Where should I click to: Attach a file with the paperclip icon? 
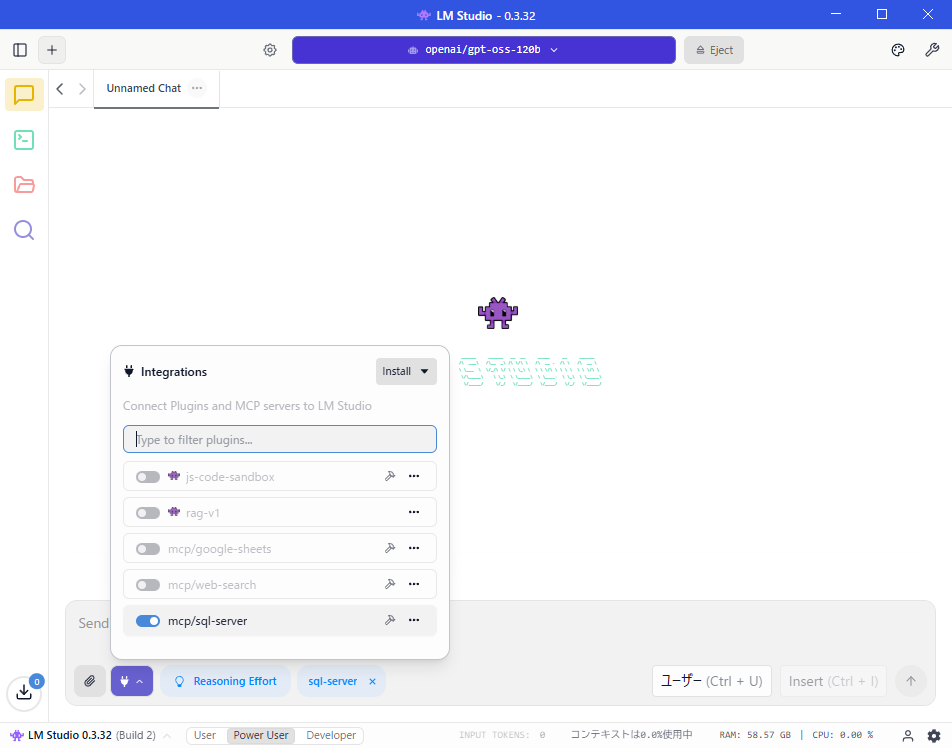(x=90, y=681)
